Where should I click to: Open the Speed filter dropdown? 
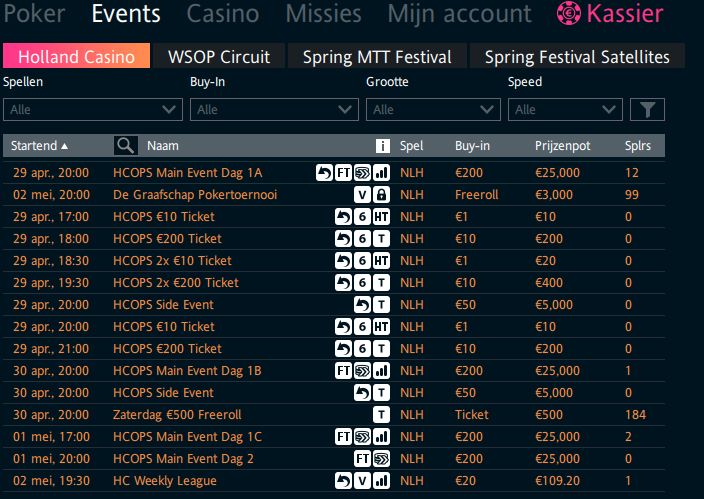[565, 110]
